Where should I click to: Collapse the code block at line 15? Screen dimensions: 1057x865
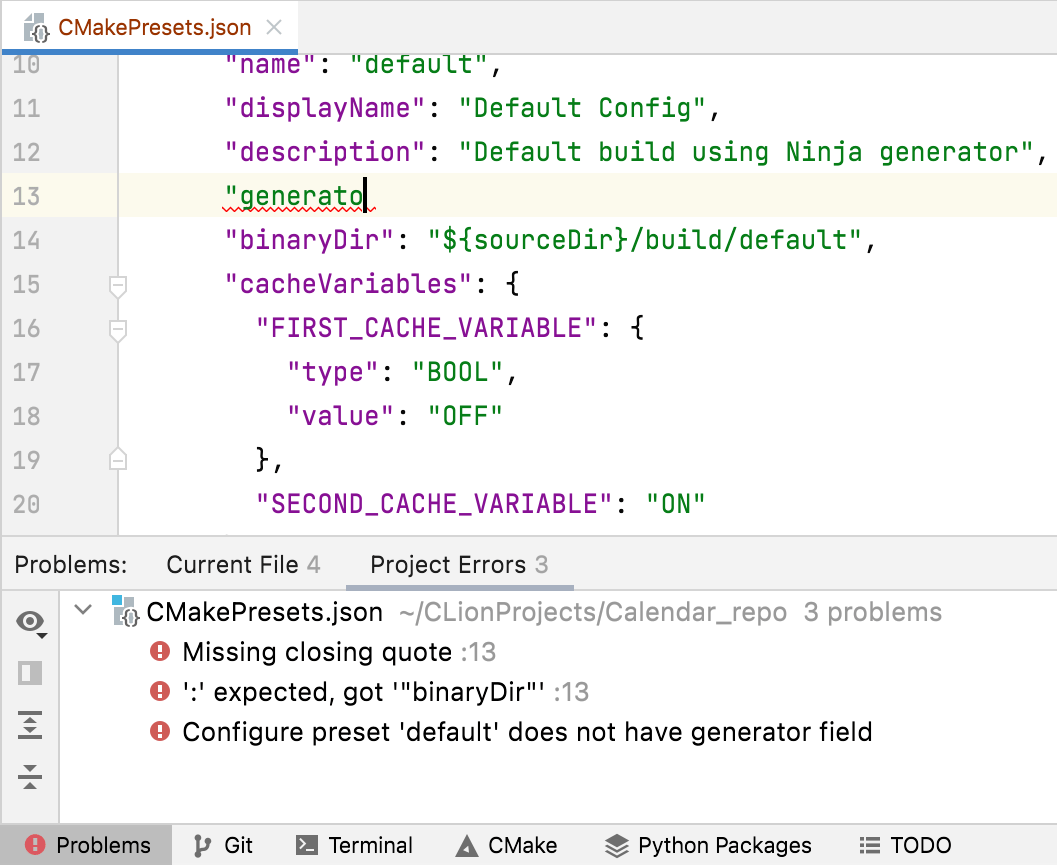click(117, 284)
